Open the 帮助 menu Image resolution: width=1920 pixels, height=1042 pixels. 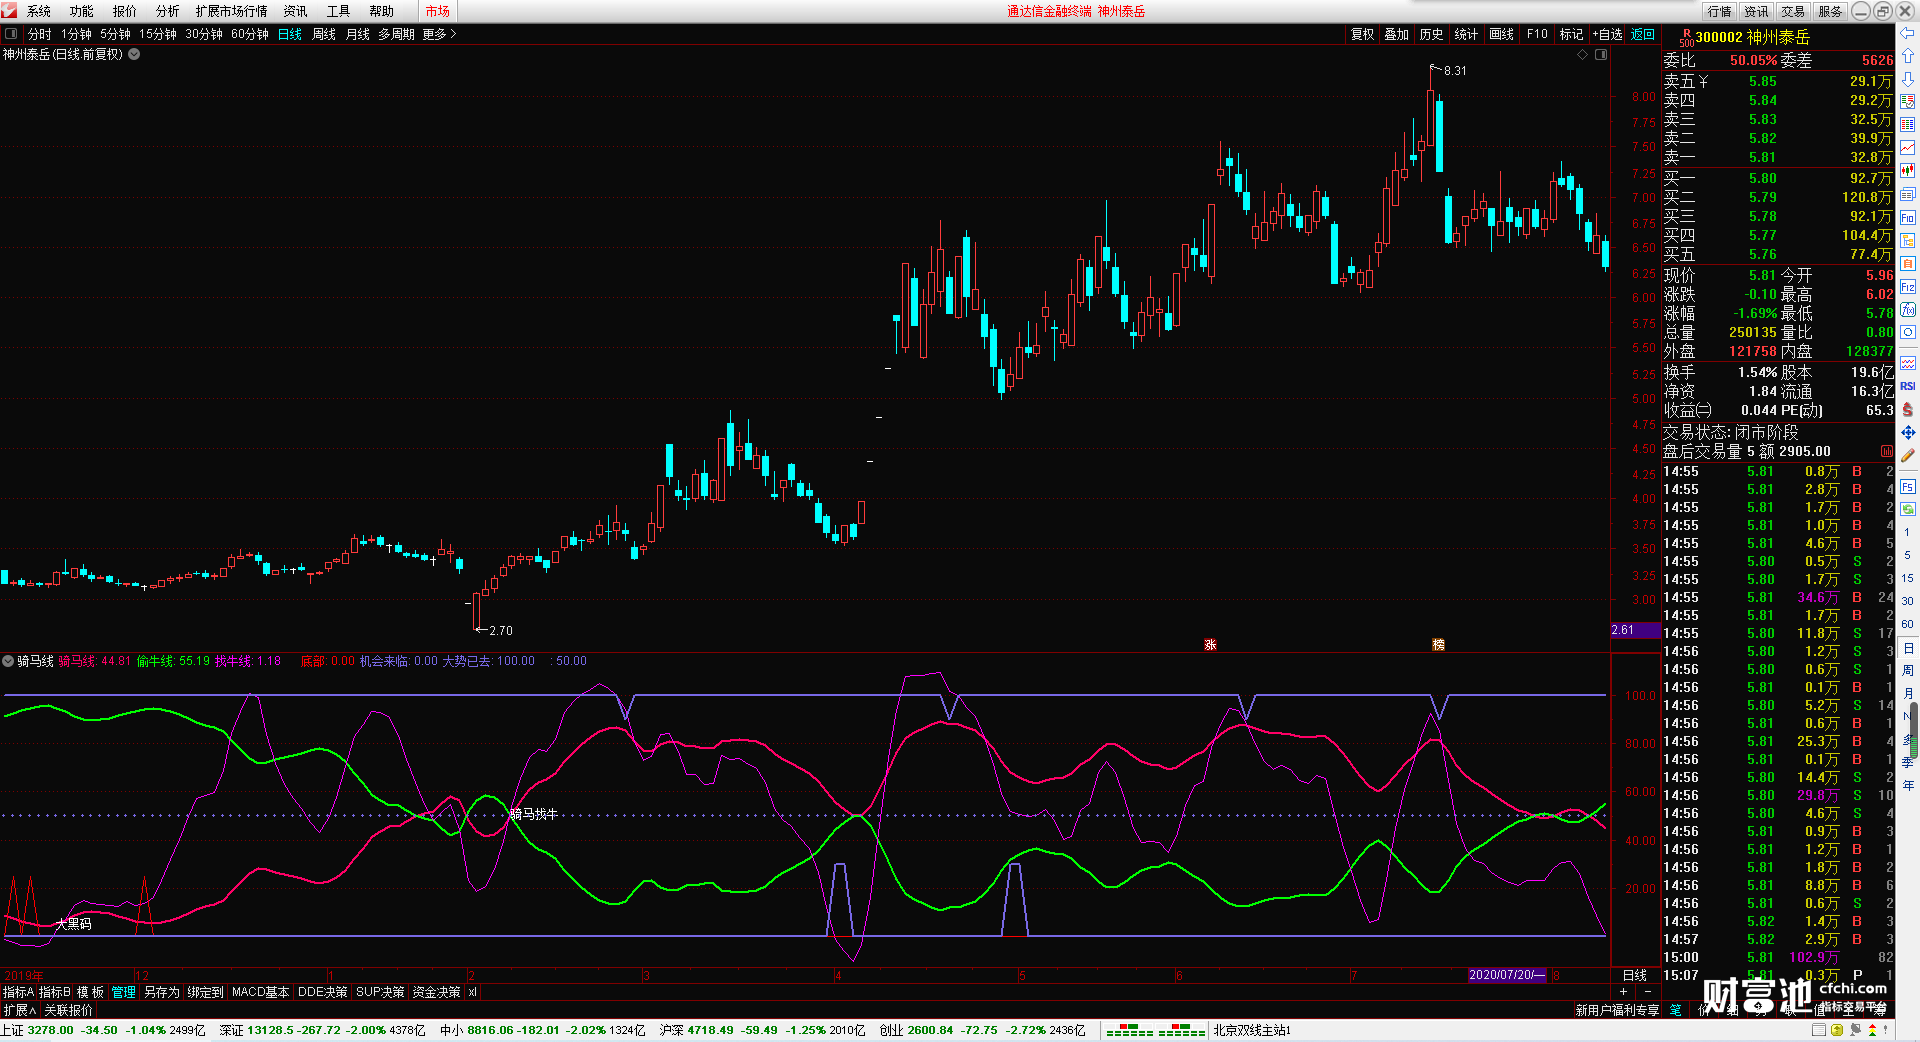382,11
